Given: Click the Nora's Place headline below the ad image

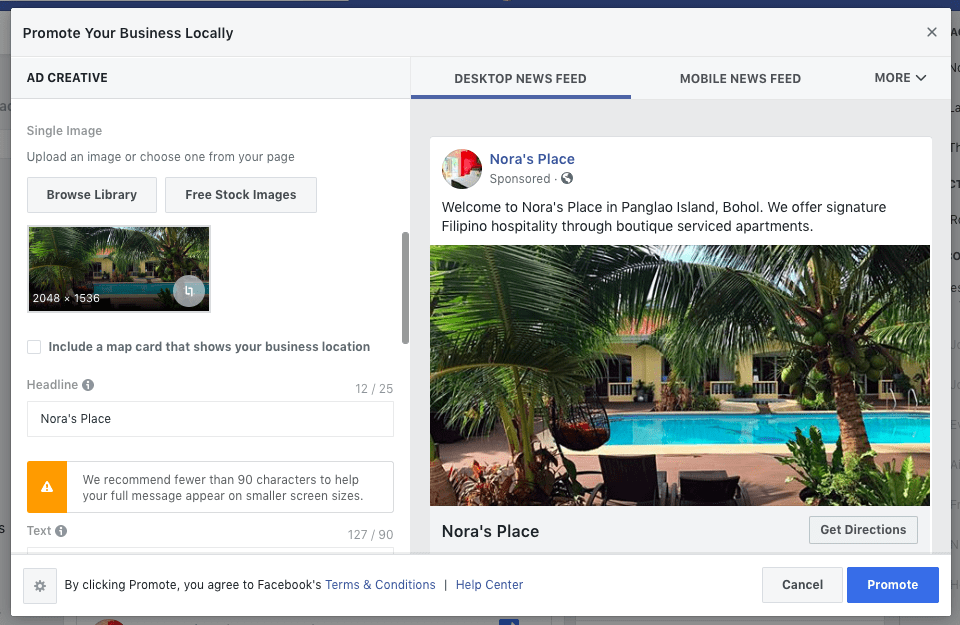Looking at the screenshot, I should click(490, 531).
